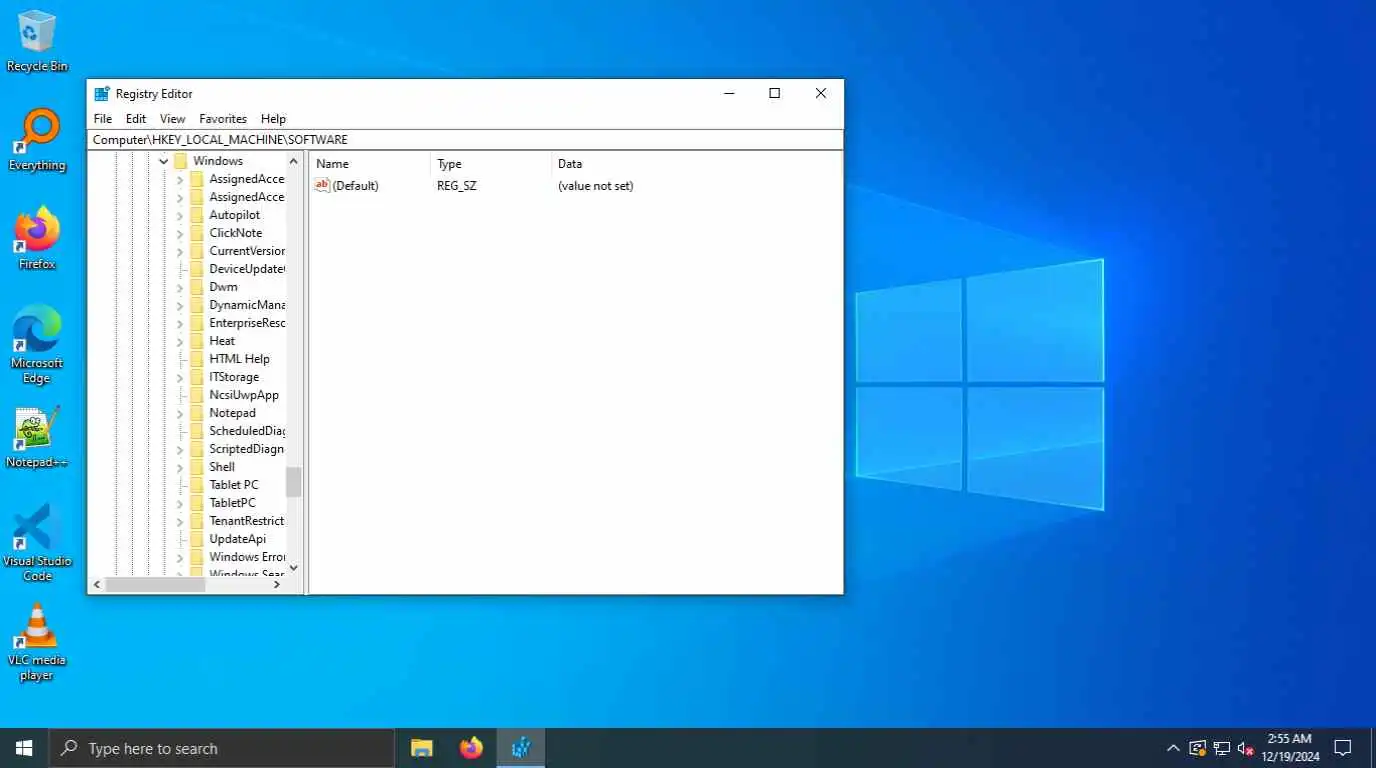1376x768 pixels.
Task: Open the Microsoft Edge desktop shortcut
Action: (37, 344)
